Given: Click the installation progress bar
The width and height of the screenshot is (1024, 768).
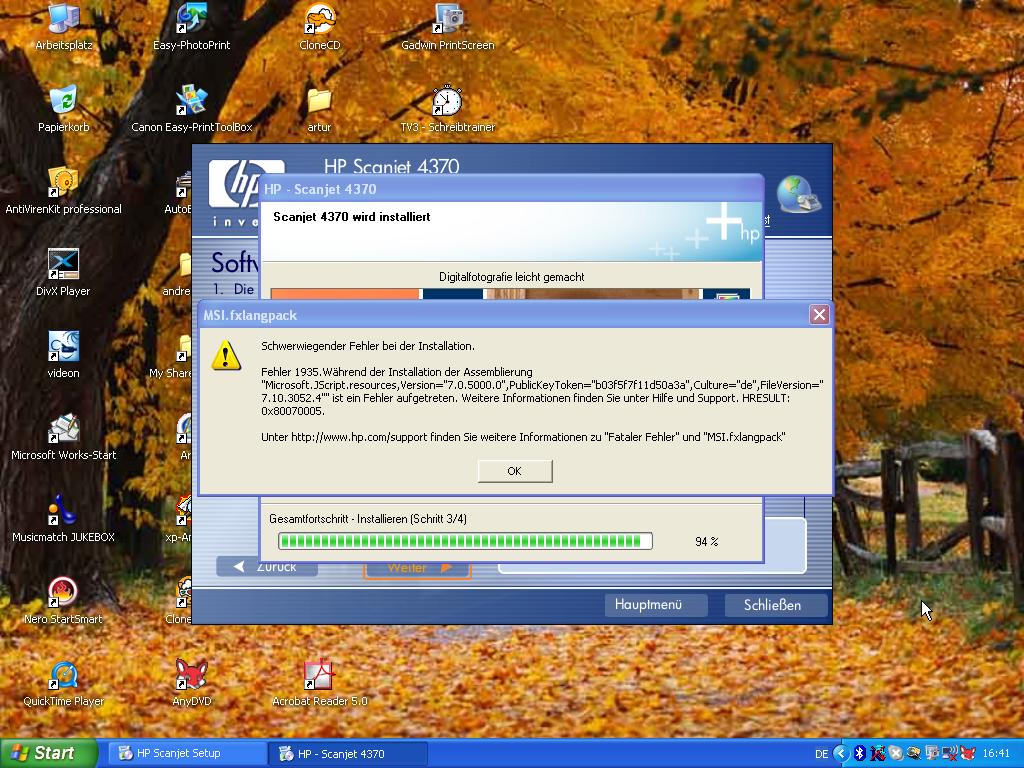Looking at the screenshot, I should tap(465, 541).
